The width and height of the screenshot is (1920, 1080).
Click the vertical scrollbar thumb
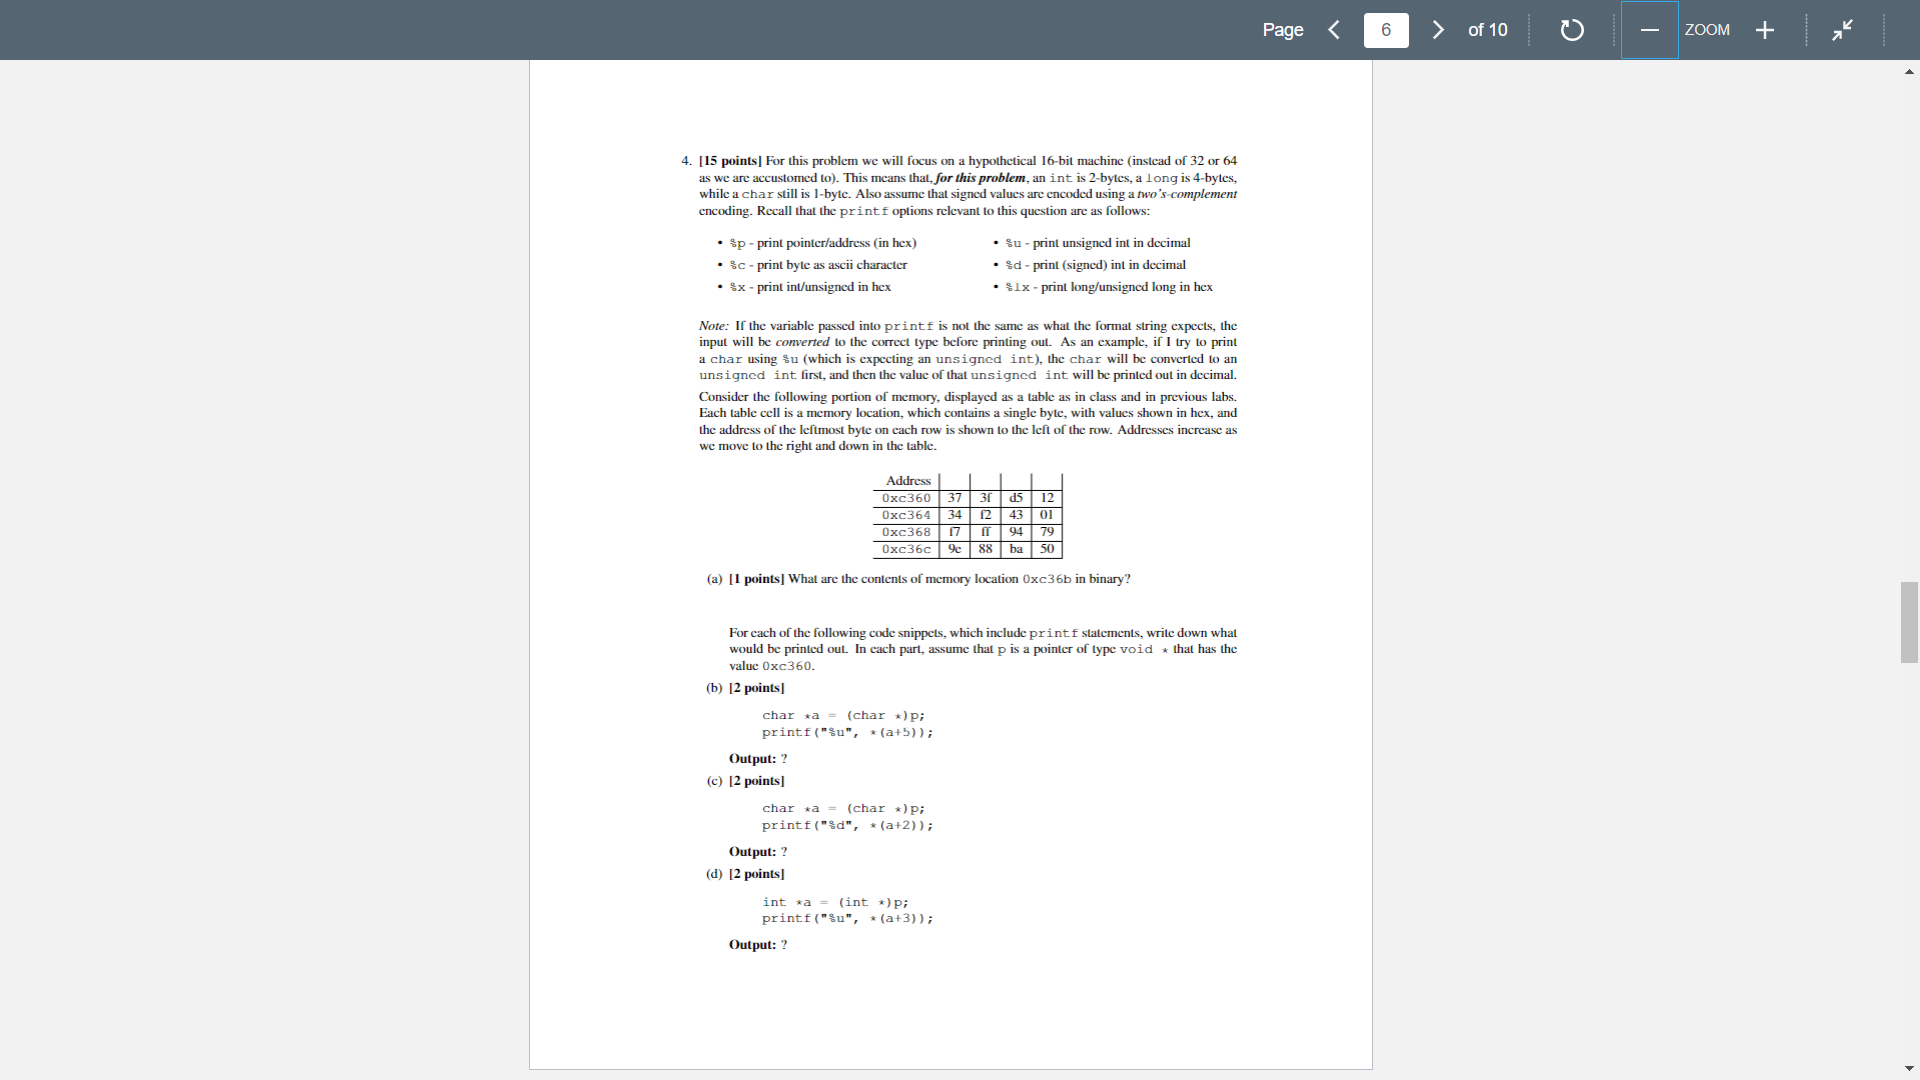click(x=1909, y=622)
